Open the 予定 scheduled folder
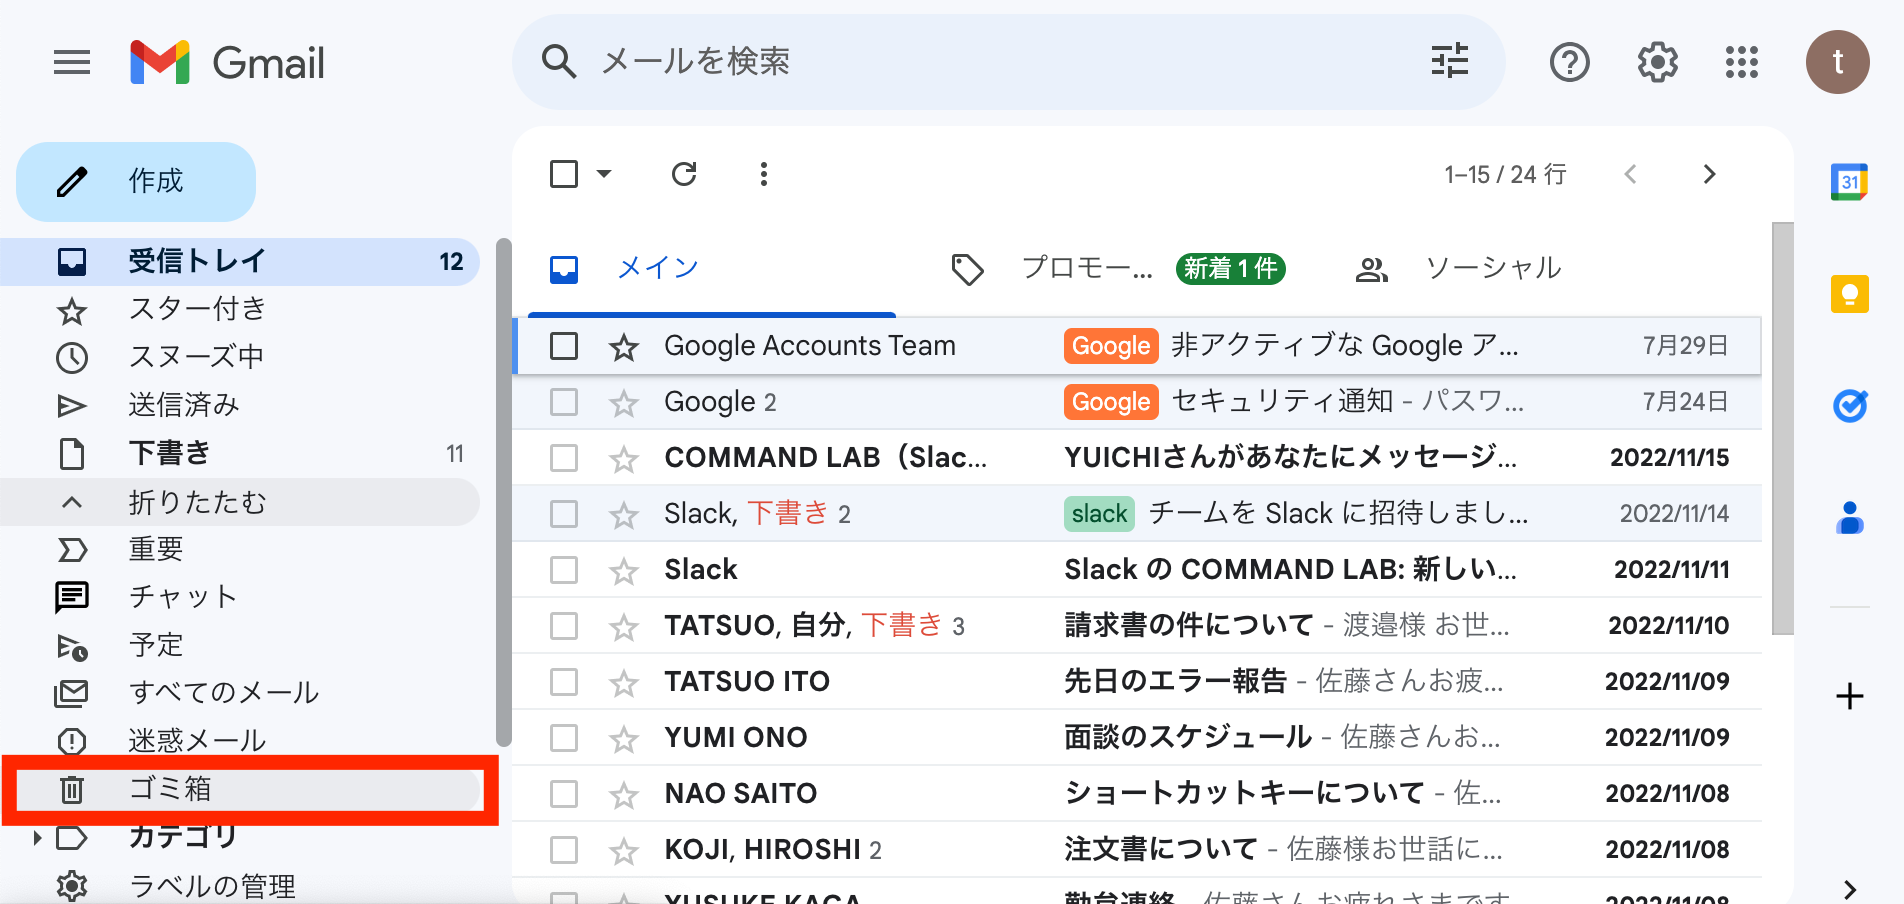The image size is (1904, 904). pos(240,646)
